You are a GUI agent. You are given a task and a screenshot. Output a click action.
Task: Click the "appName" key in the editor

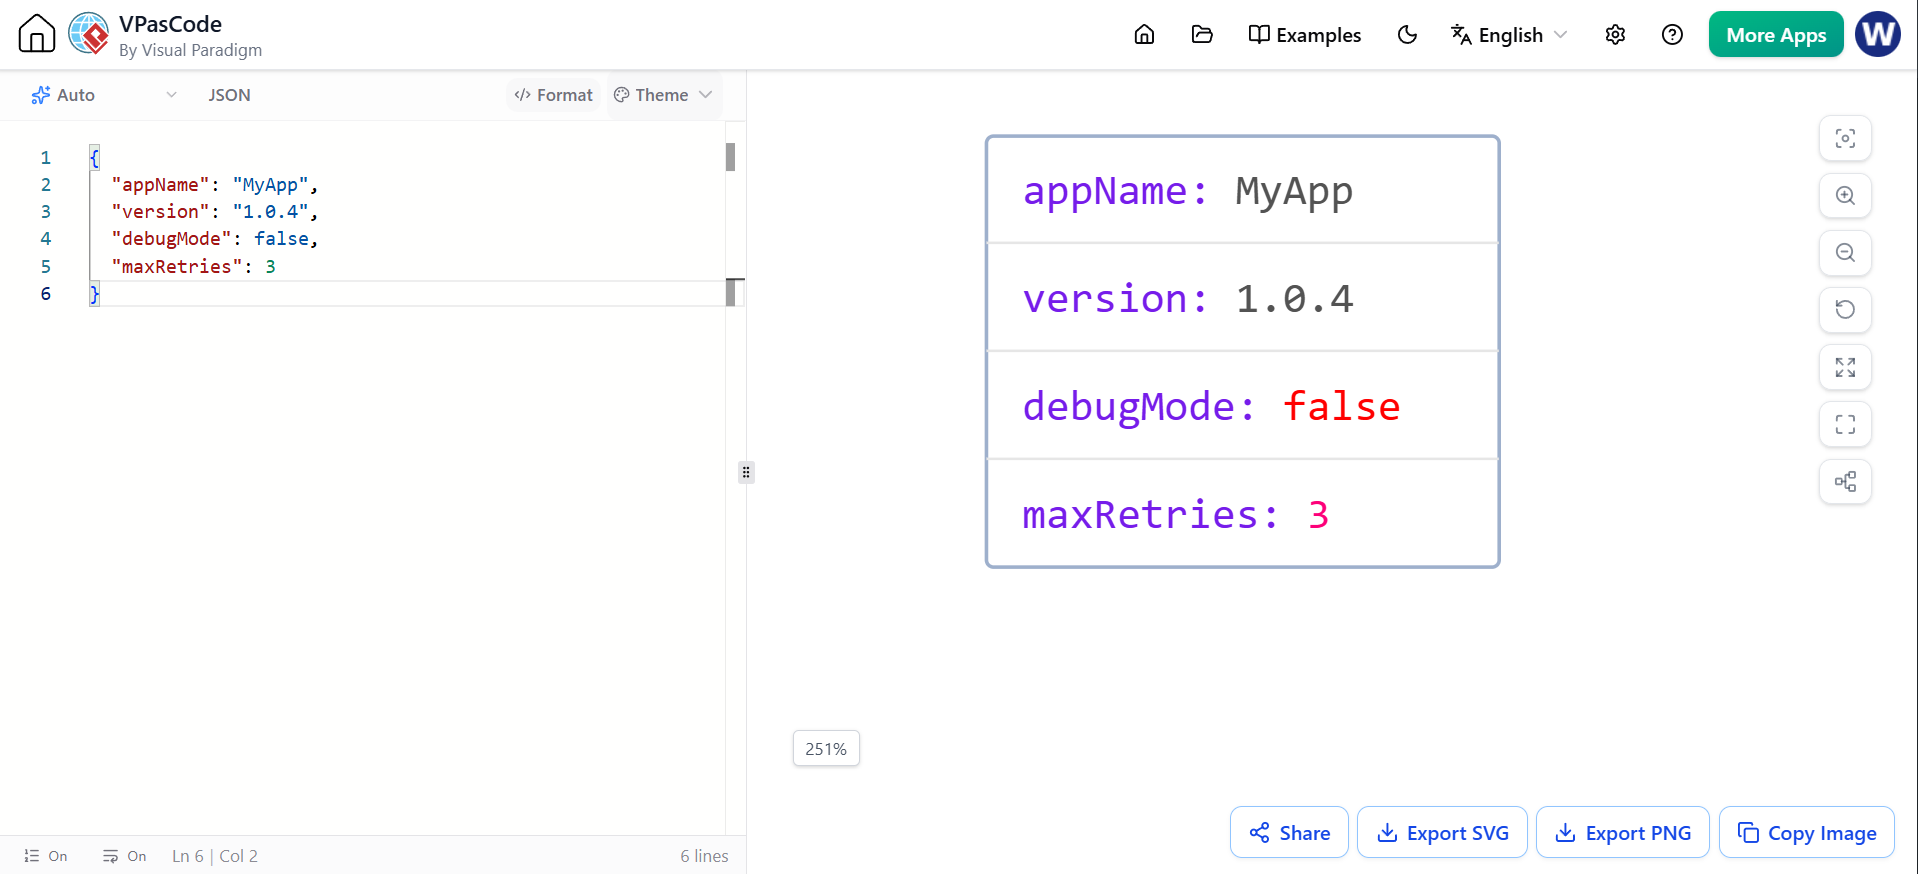[160, 184]
